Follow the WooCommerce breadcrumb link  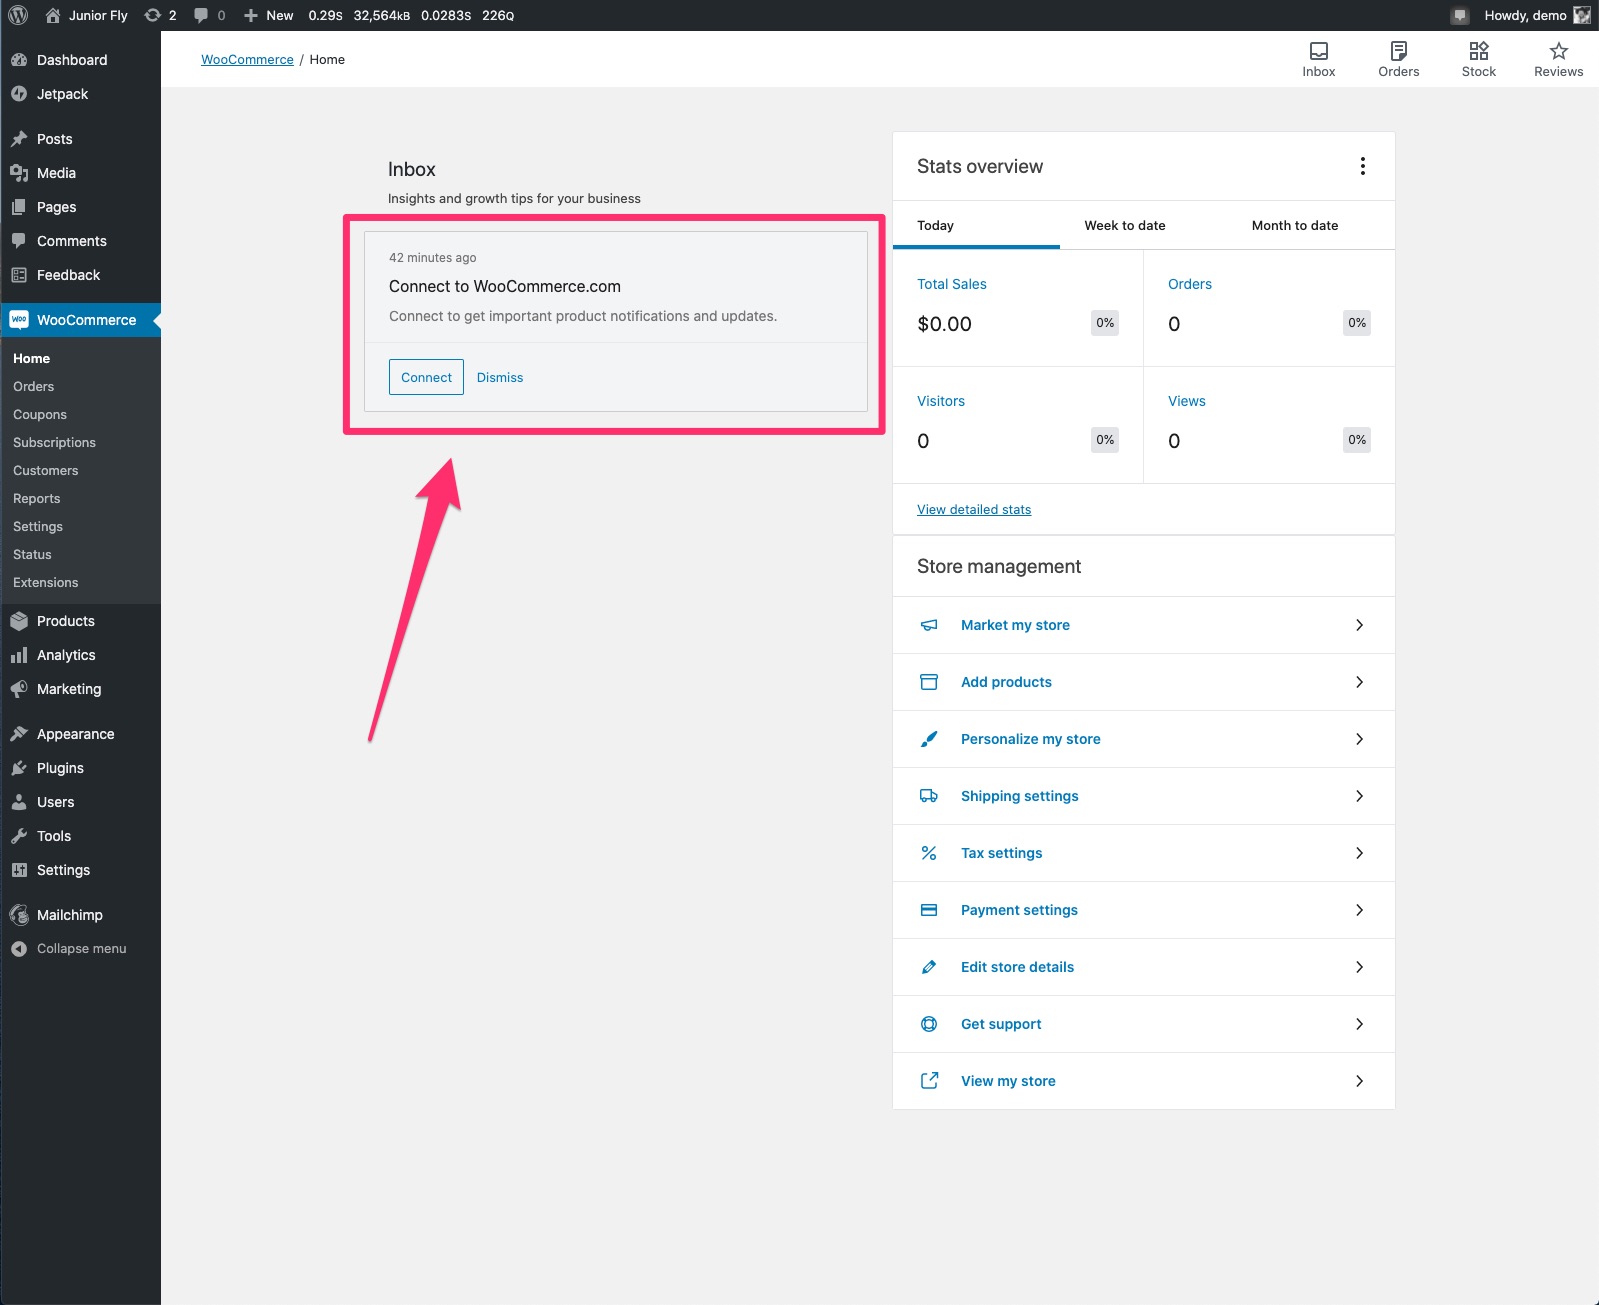pyautogui.click(x=247, y=60)
